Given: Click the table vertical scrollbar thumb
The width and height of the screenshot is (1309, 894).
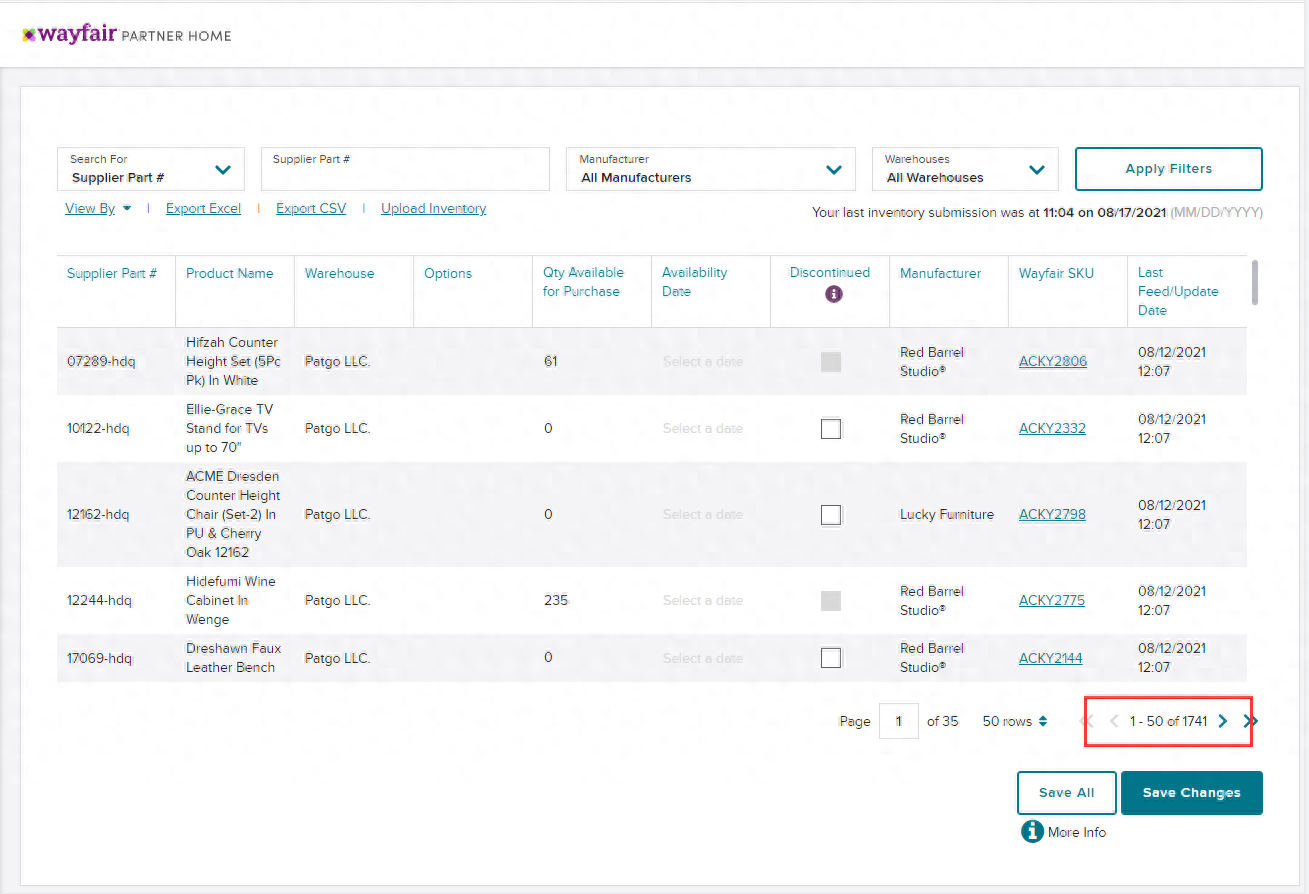Looking at the screenshot, I should click(1254, 282).
